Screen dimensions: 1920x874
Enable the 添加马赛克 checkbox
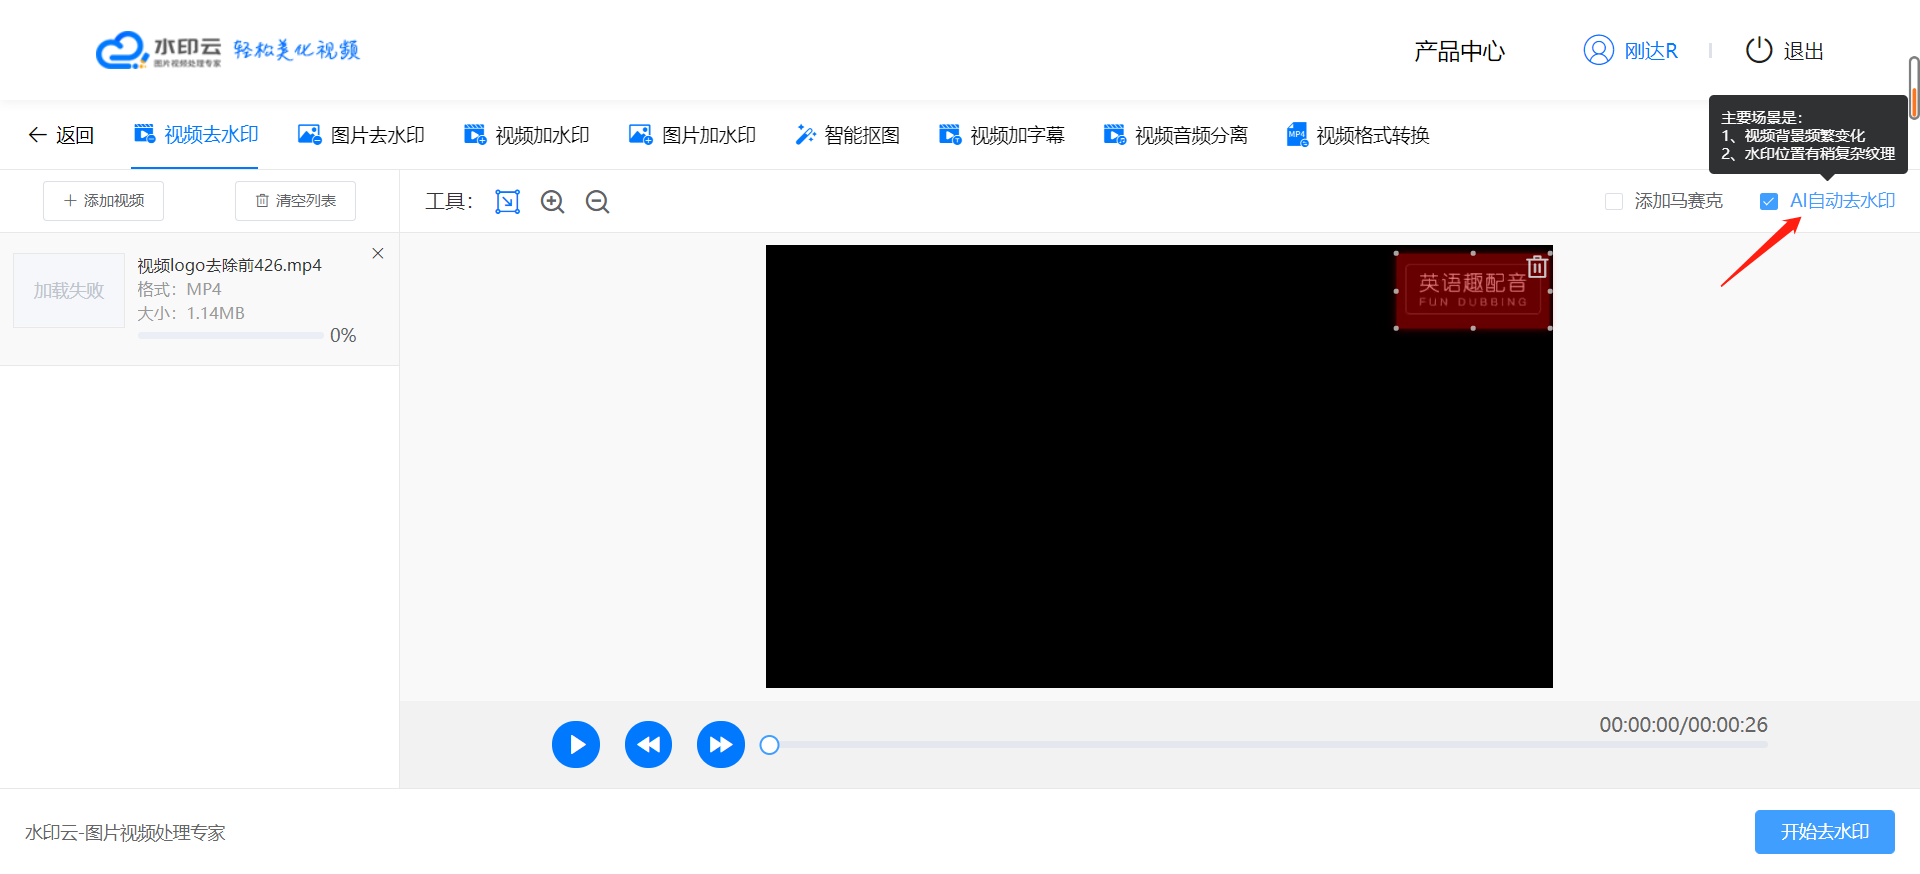coord(1613,202)
